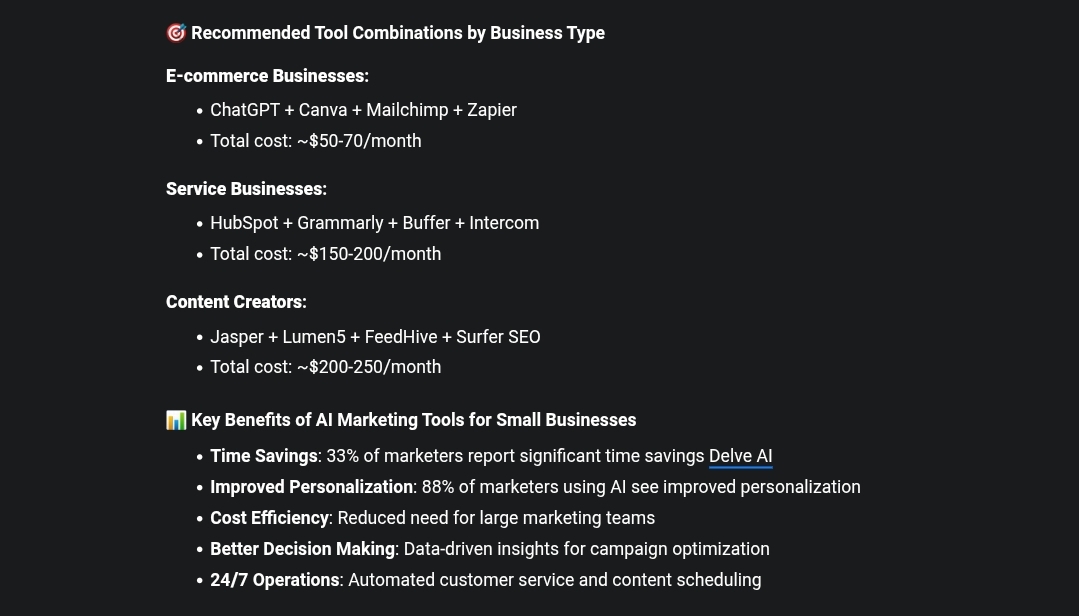
Task: Click the bold Improved Personalization label
Action: [311, 487]
